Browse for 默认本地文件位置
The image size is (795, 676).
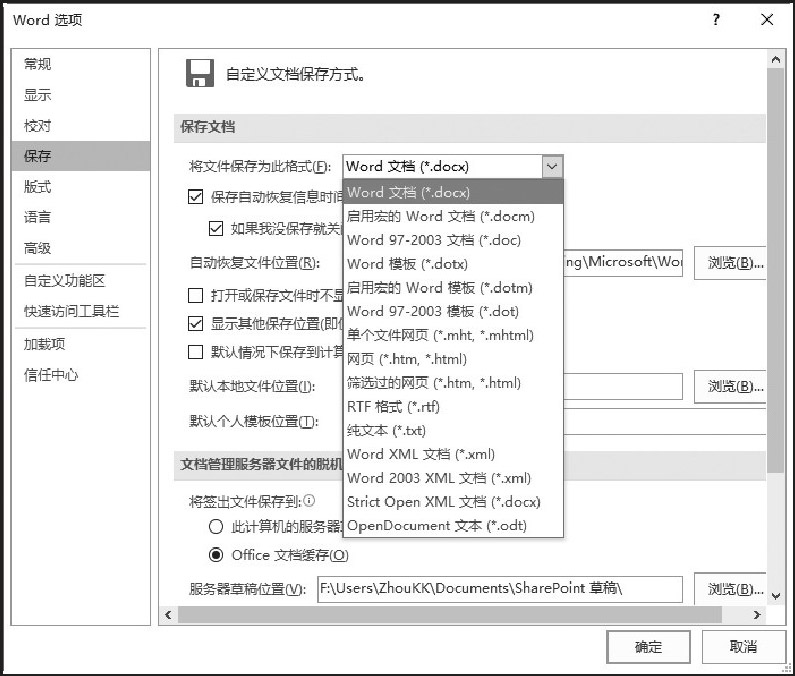point(731,386)
